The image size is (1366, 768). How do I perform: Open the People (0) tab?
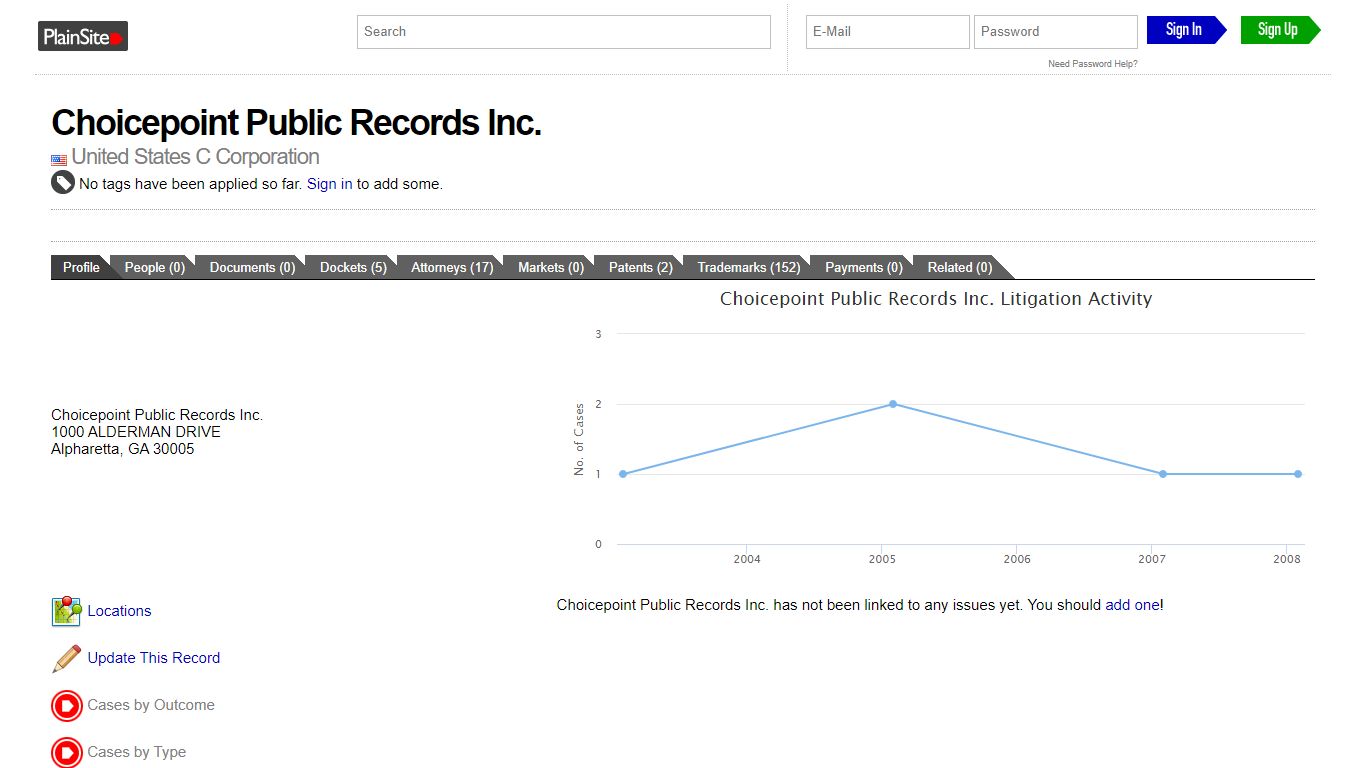154,267
